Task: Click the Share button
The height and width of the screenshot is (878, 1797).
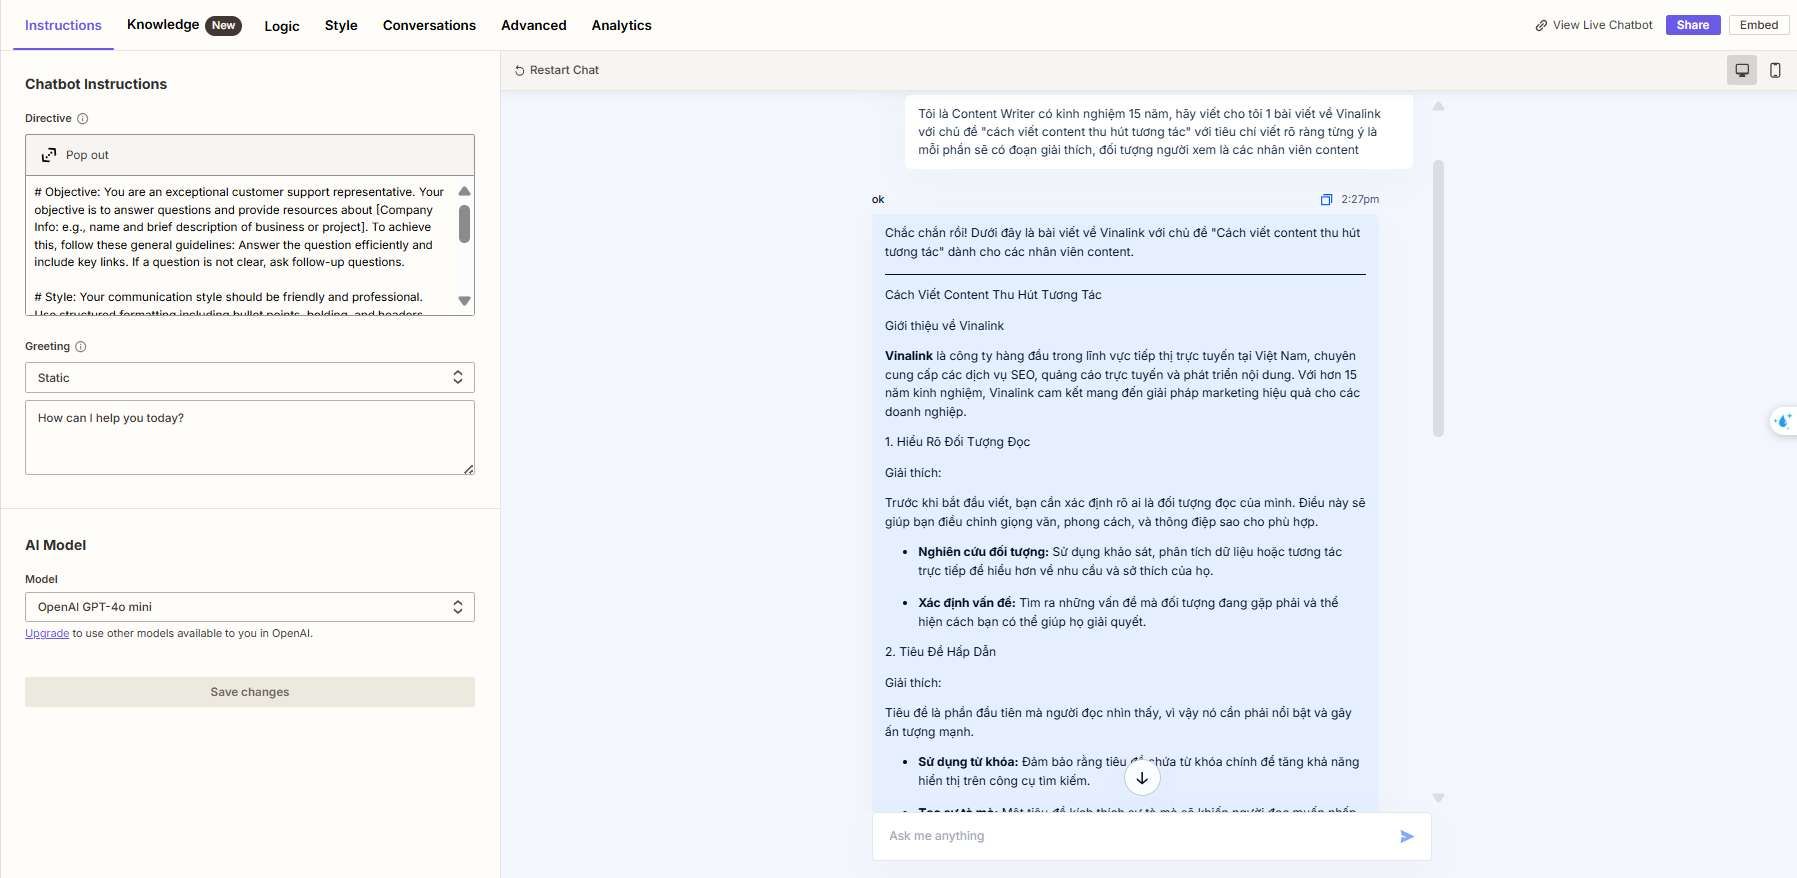Action: coord(1693,25)
